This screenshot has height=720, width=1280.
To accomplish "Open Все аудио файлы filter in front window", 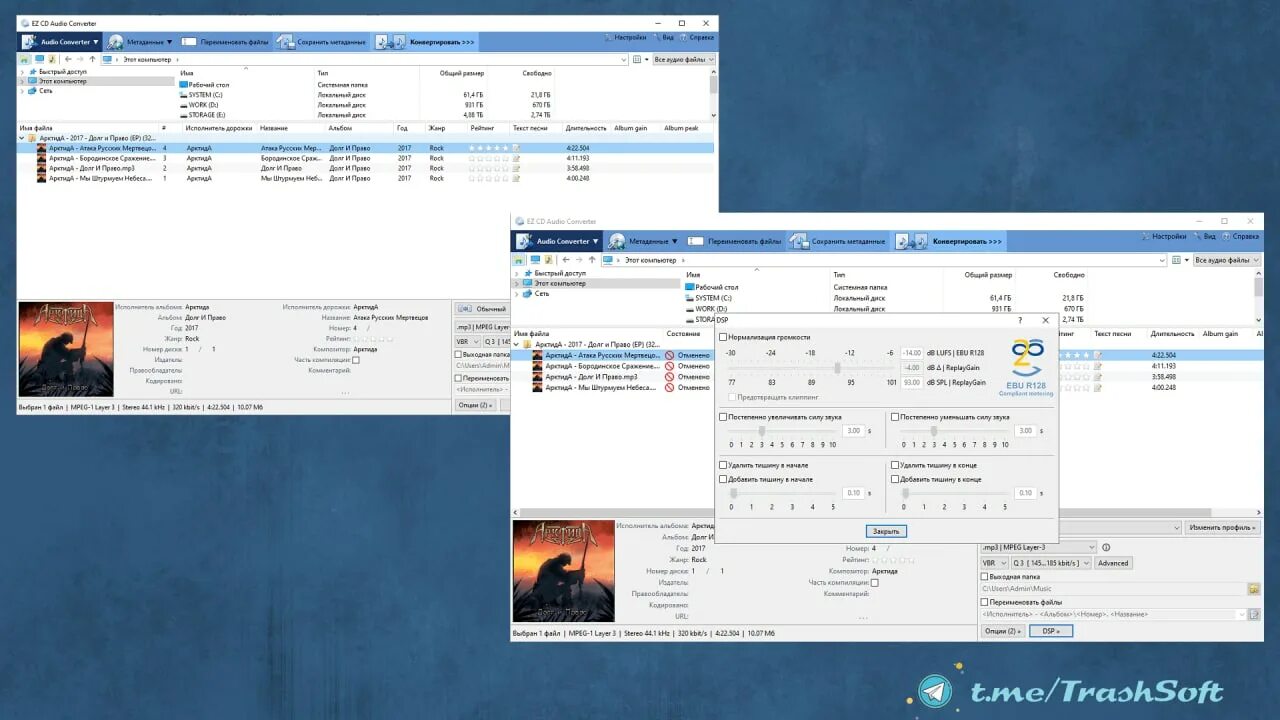I will point(1227,260).
